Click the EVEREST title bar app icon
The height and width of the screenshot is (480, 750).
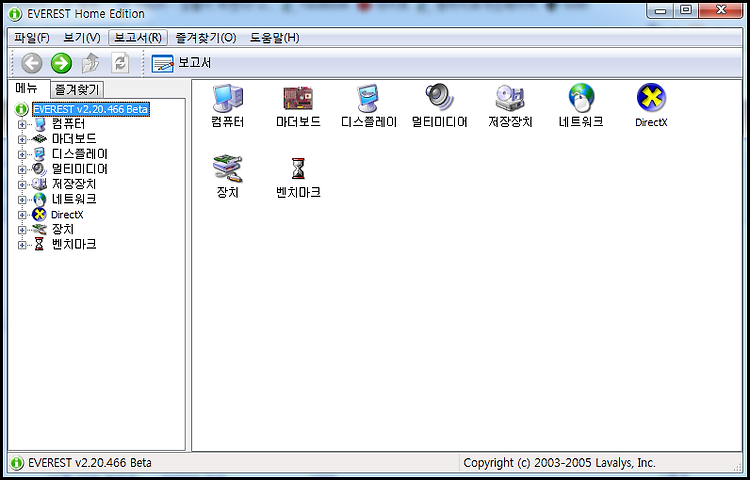tap(15, 14)
